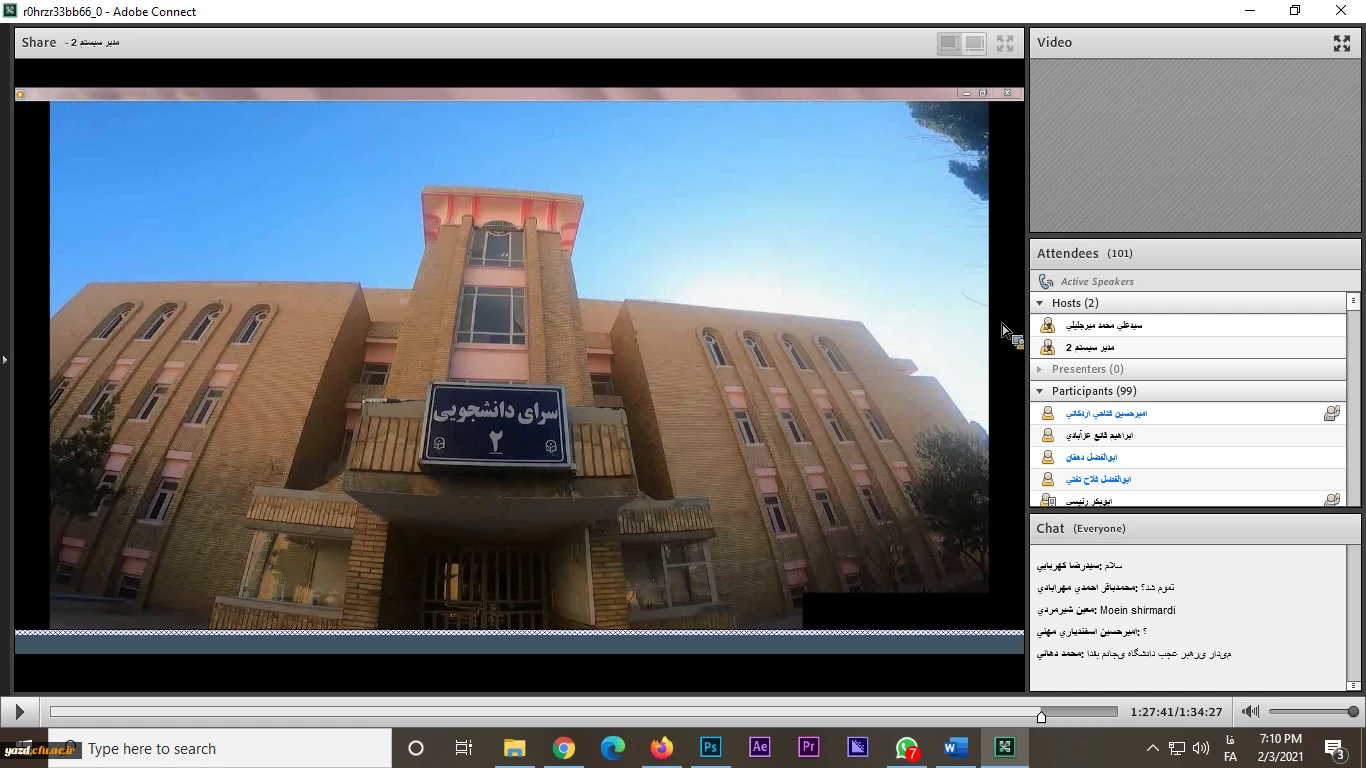Collapse the Hosts (2) group
Image resolution: width=1366 pixels, height=768 pixels.
pyautogui.click(x=1040, y=303)
